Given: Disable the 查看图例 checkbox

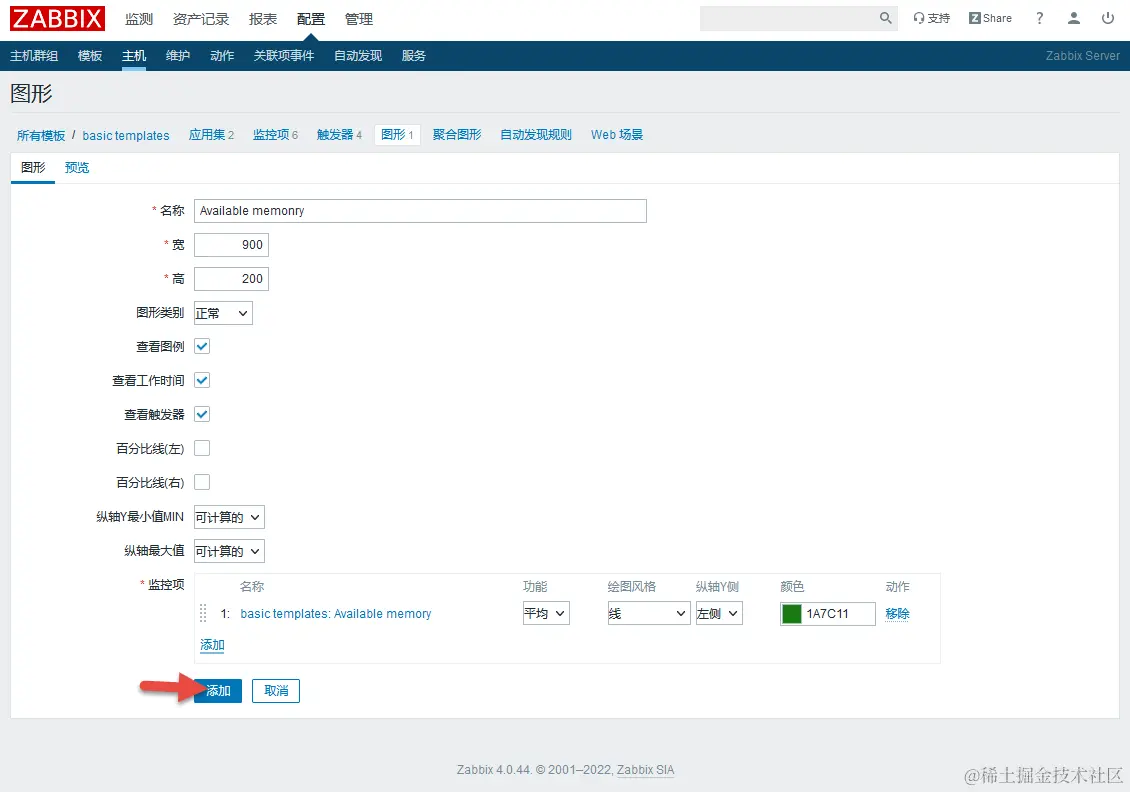Looking at the screenshot, I should click(201, 346).
